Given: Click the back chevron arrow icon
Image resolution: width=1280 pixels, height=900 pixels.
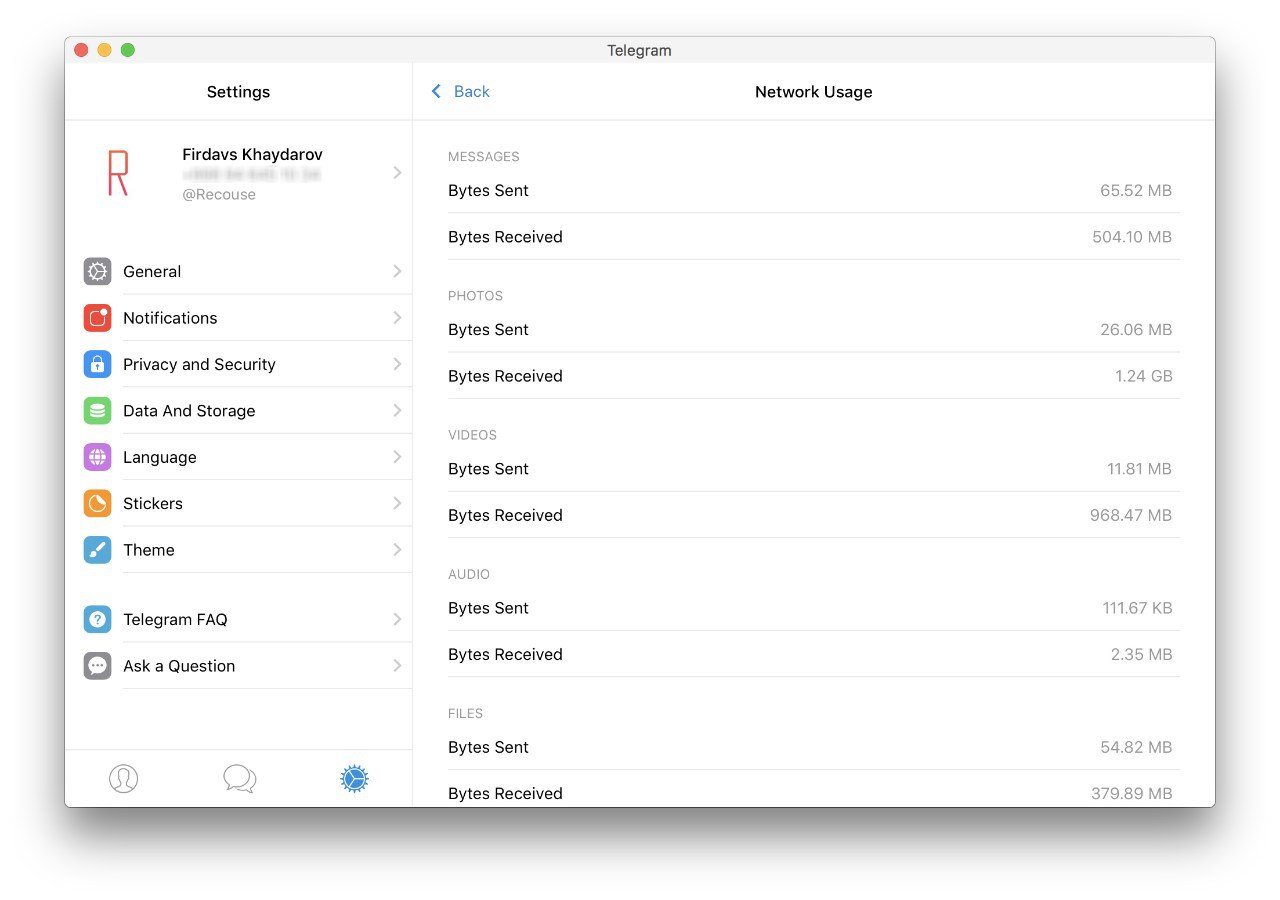Looking at the screenshot, I should tap(436, 92).
